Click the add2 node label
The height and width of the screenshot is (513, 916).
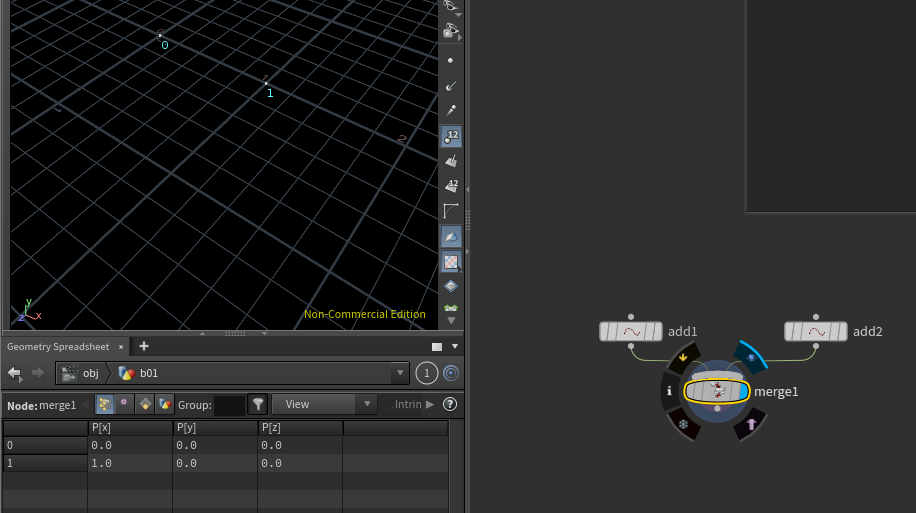pos(868,331)
